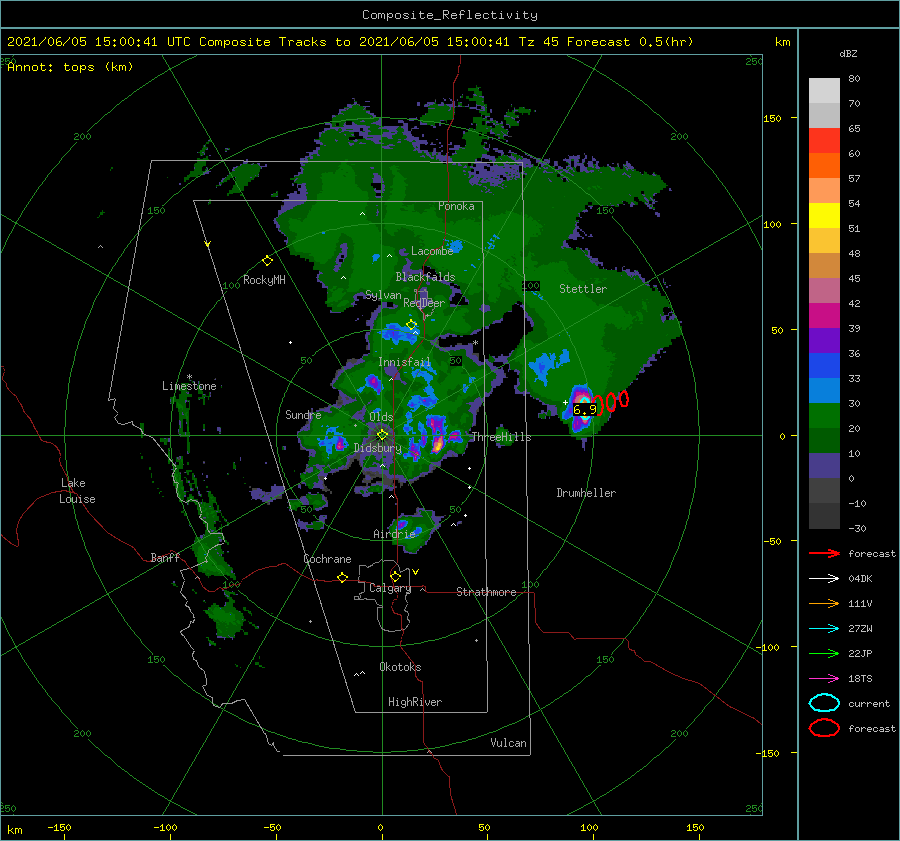
Task: Click the 6.9 storm tops label
Action: (584, 409)
